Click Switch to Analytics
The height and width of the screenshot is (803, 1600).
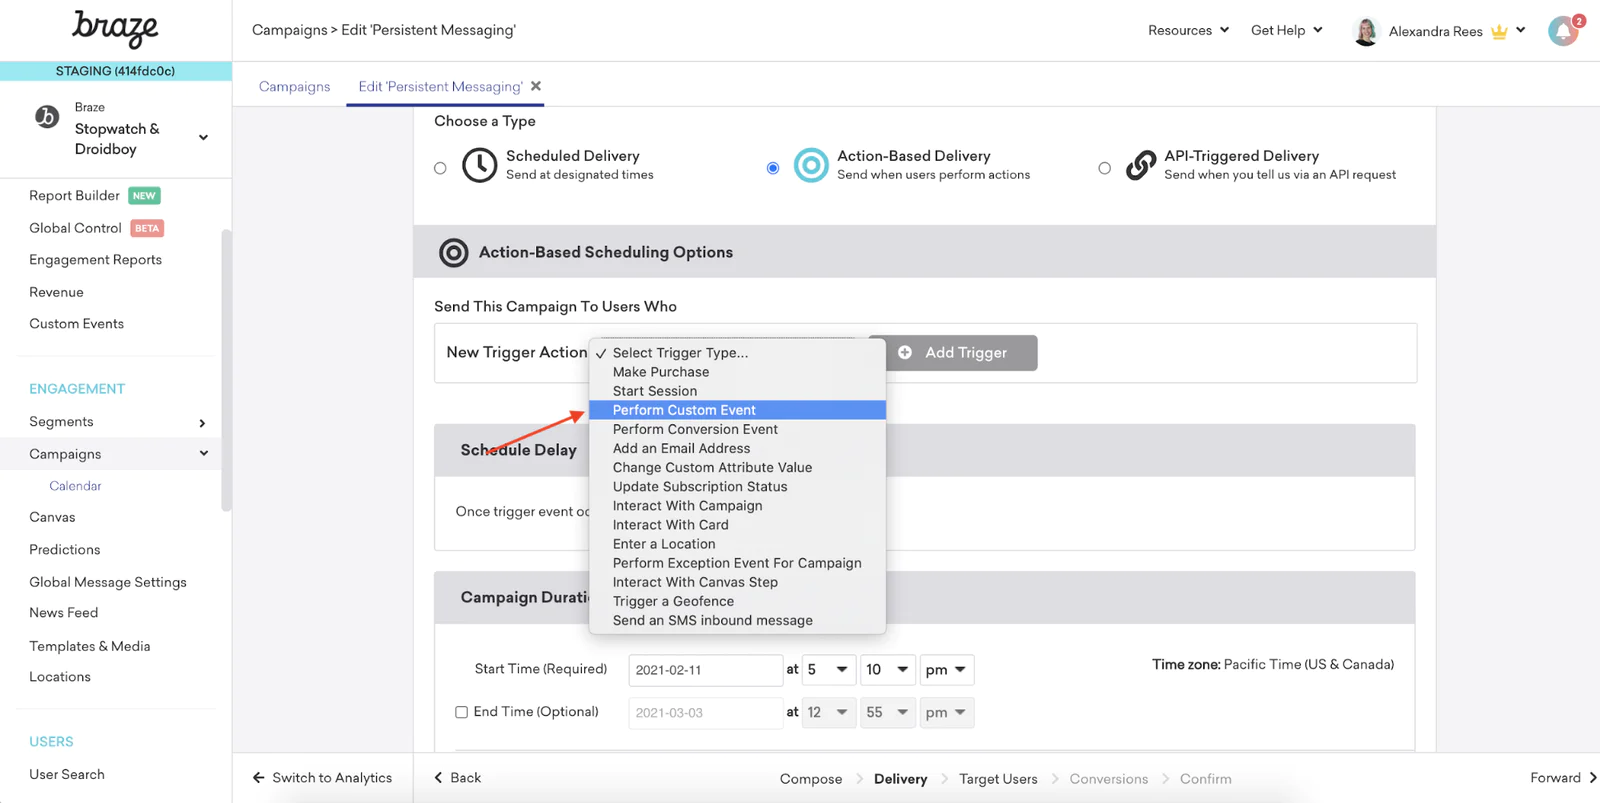(x=322, y=778)
